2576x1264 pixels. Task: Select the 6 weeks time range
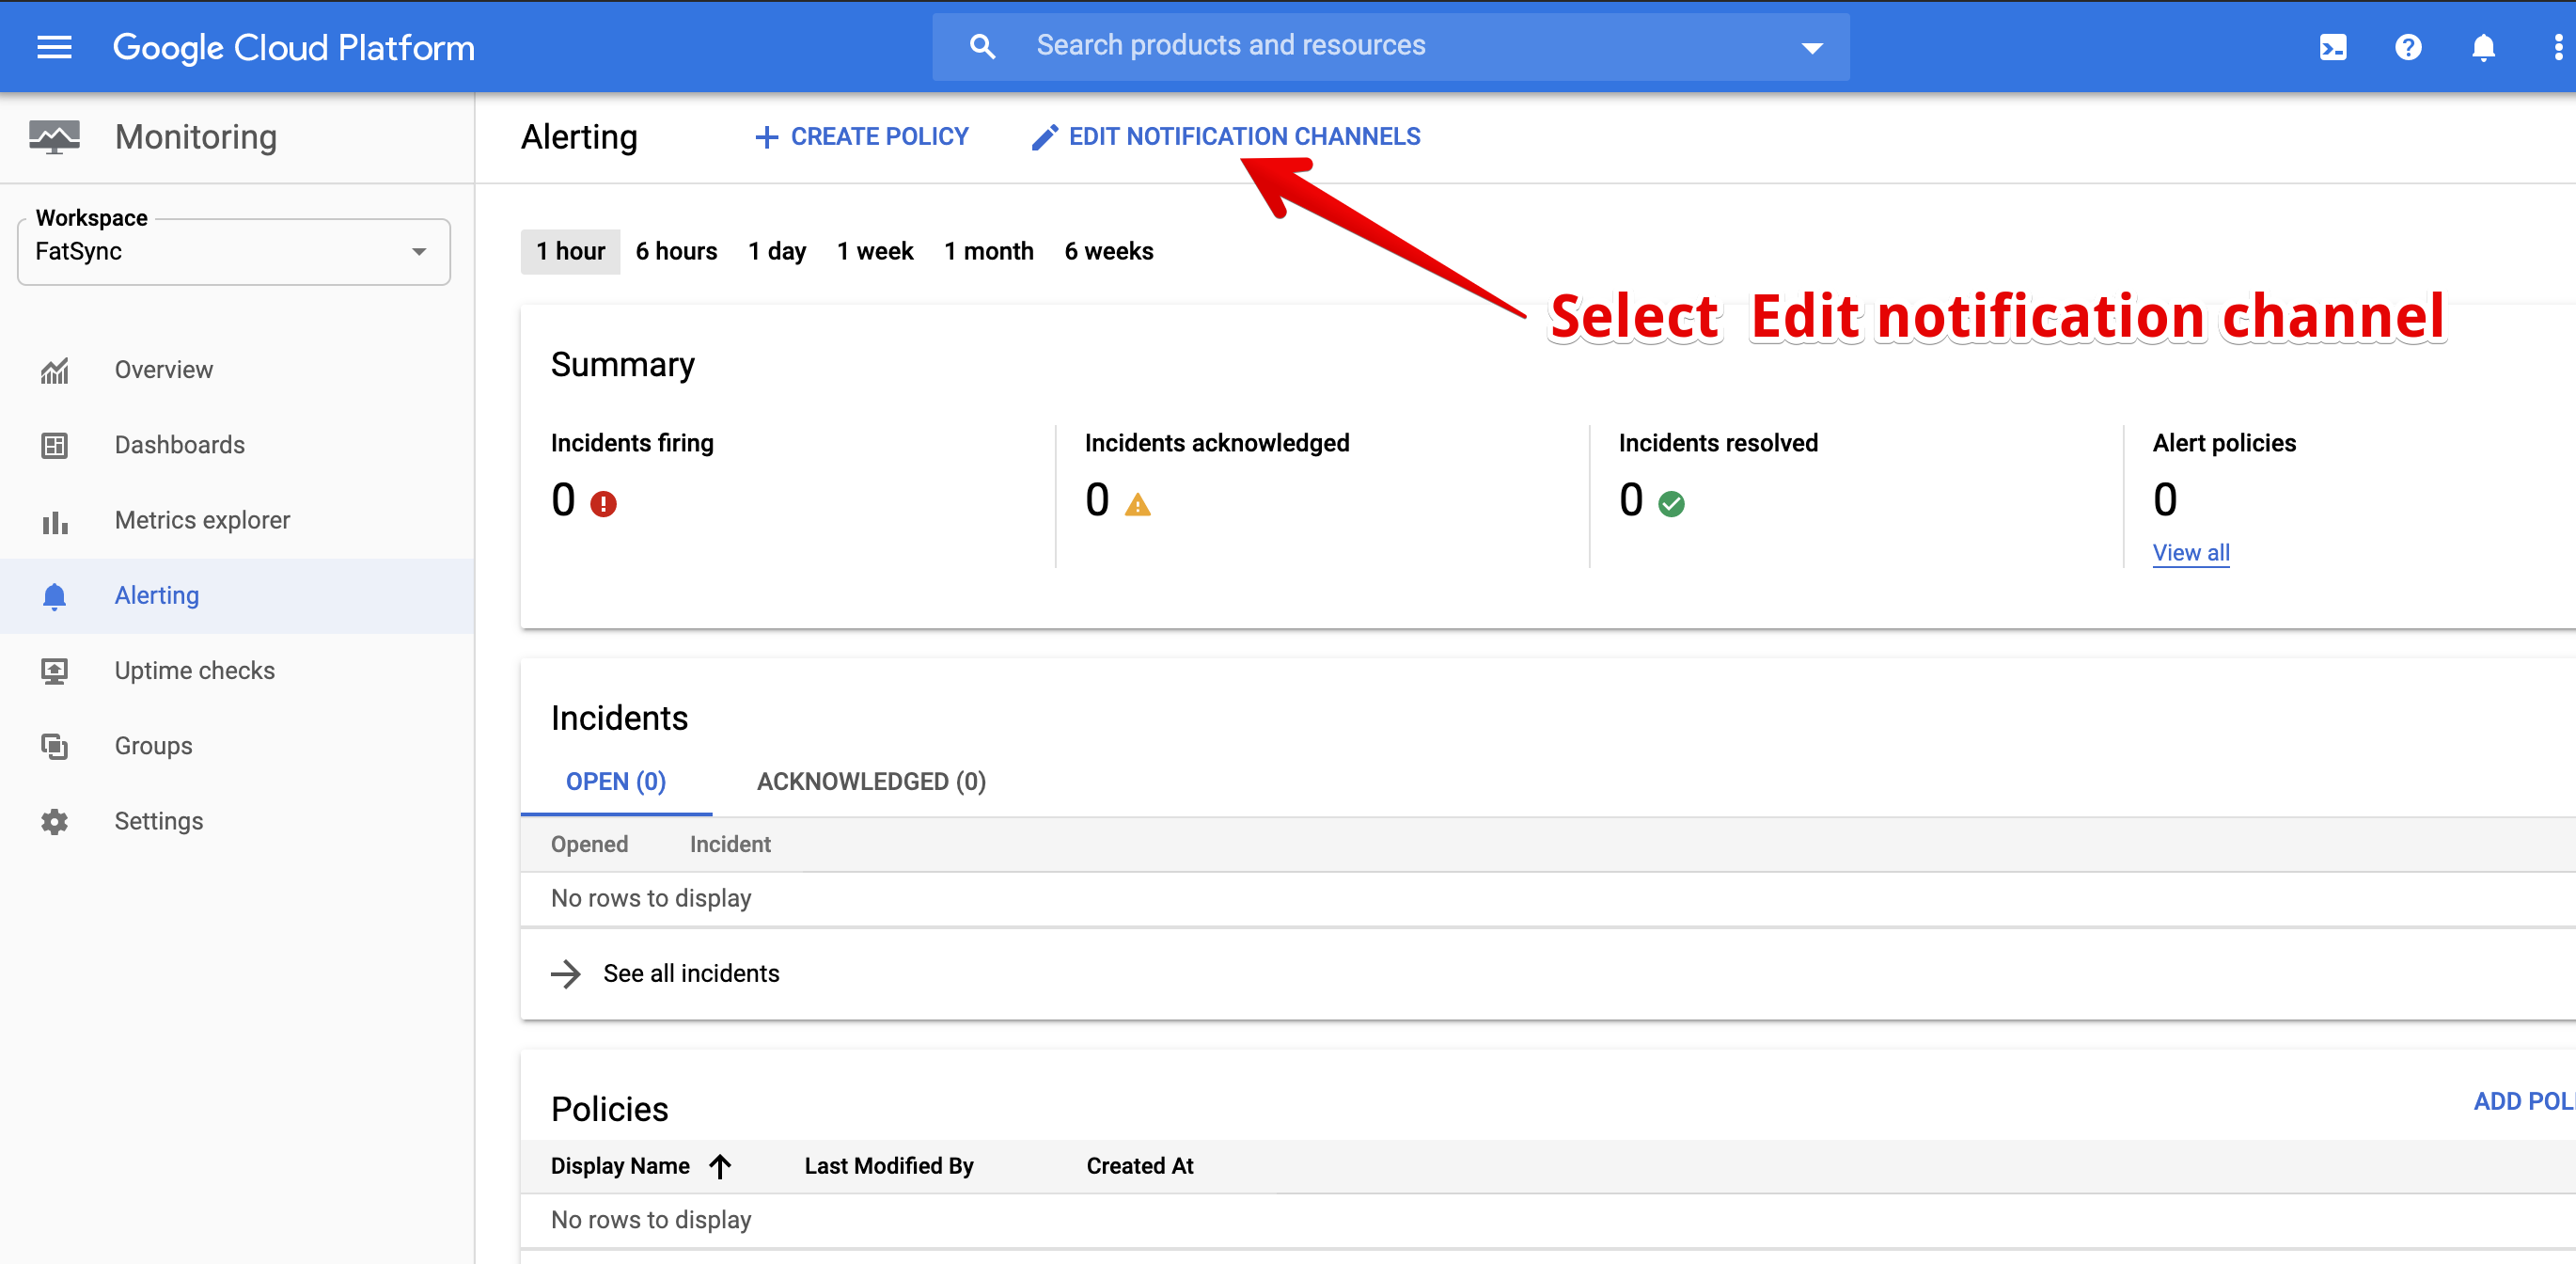1108,251
